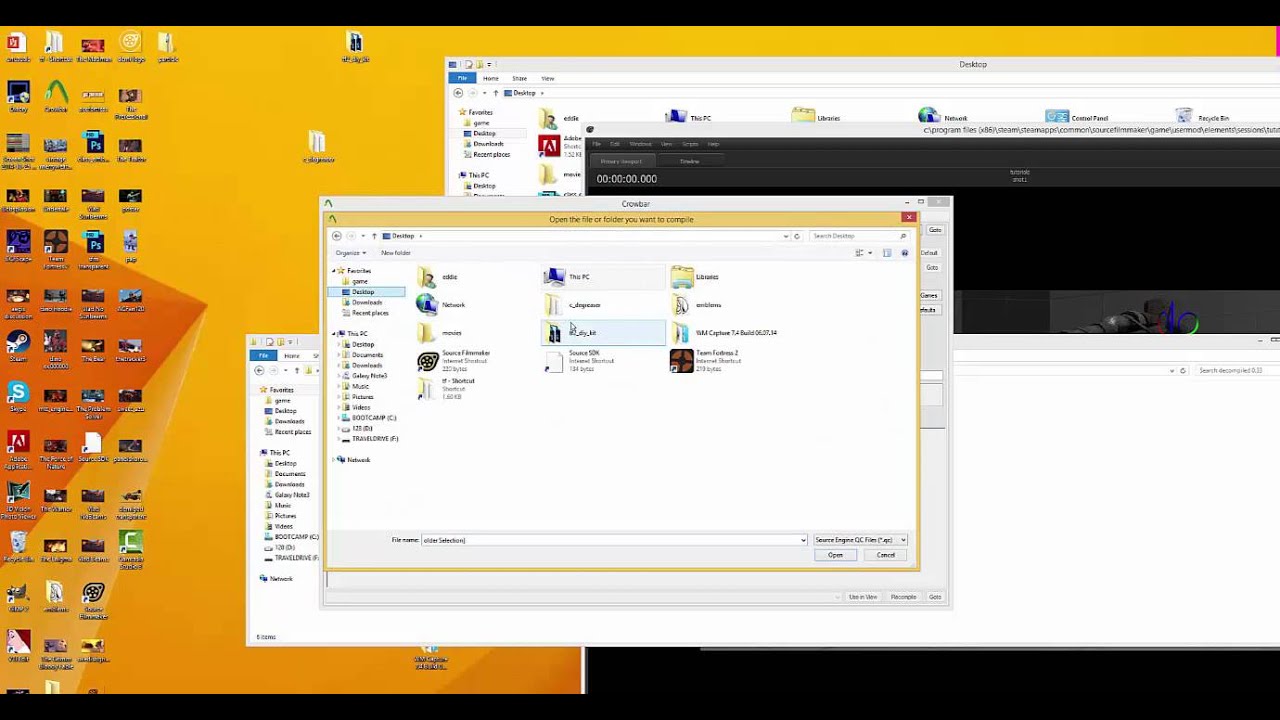Open the view options arrow beside the view icon
This screenshot has height=720, width=1280.
click(868, 253)
